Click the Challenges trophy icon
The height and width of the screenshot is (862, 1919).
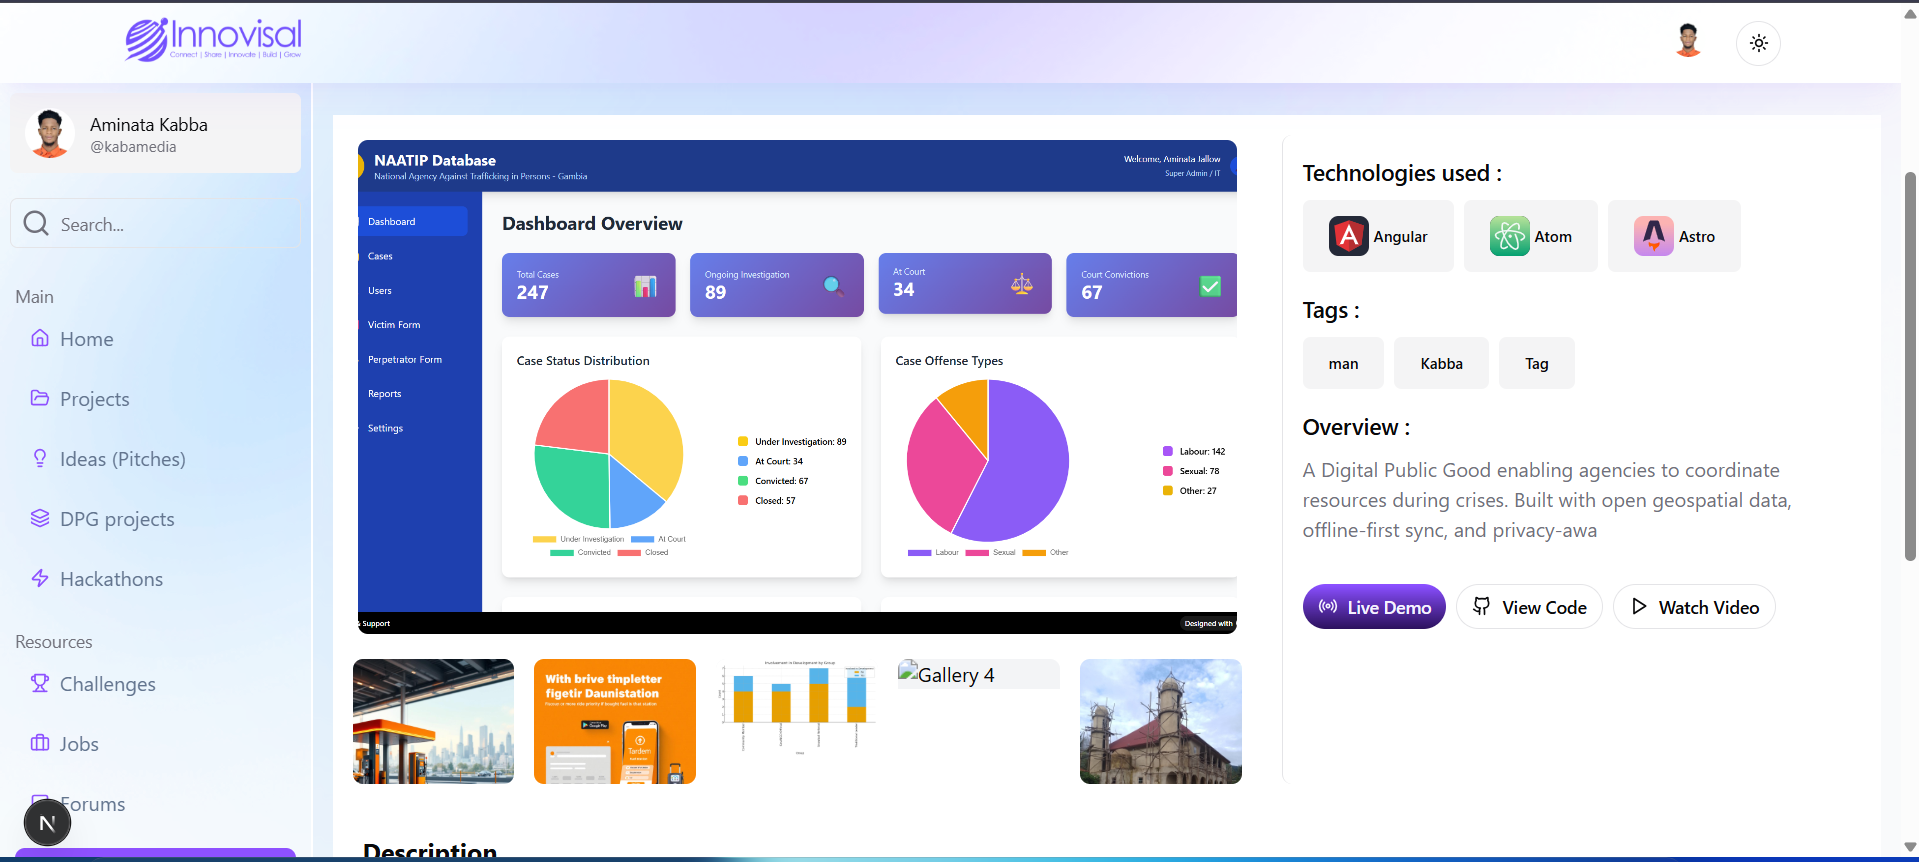point(40,683)
